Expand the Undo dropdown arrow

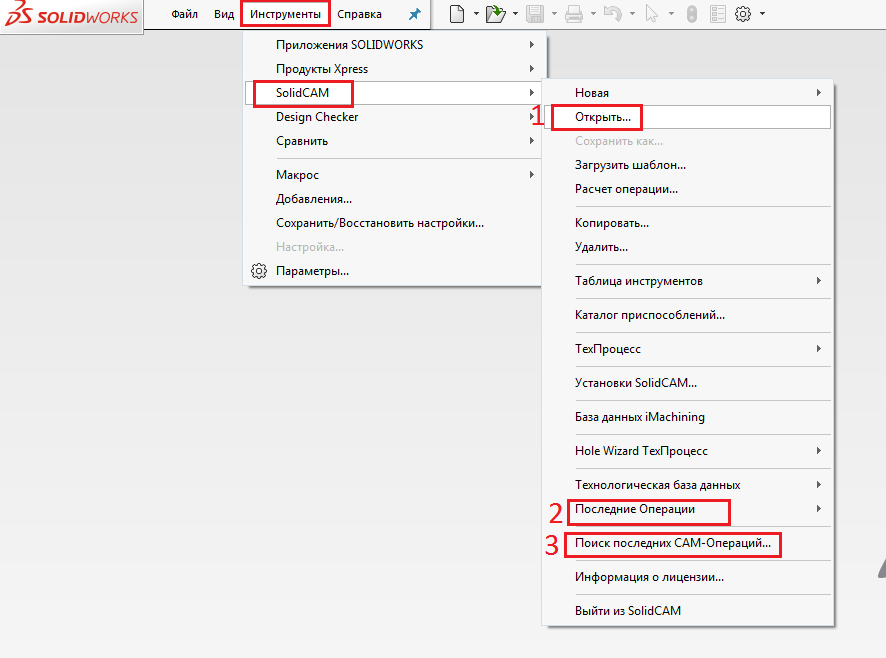coord(632,14)
